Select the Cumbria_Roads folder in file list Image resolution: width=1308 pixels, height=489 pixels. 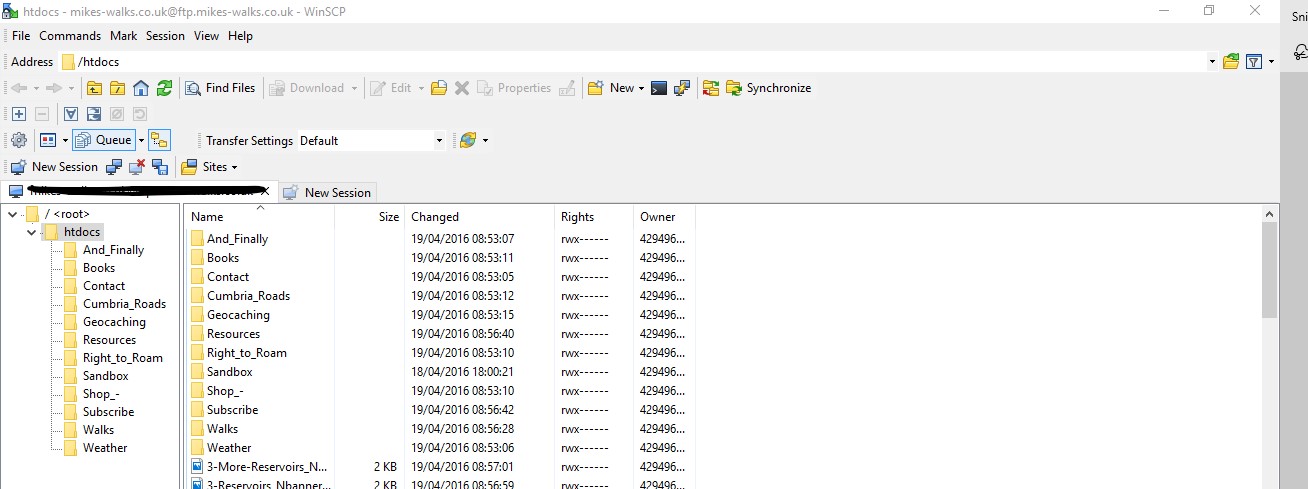[248, 296]
